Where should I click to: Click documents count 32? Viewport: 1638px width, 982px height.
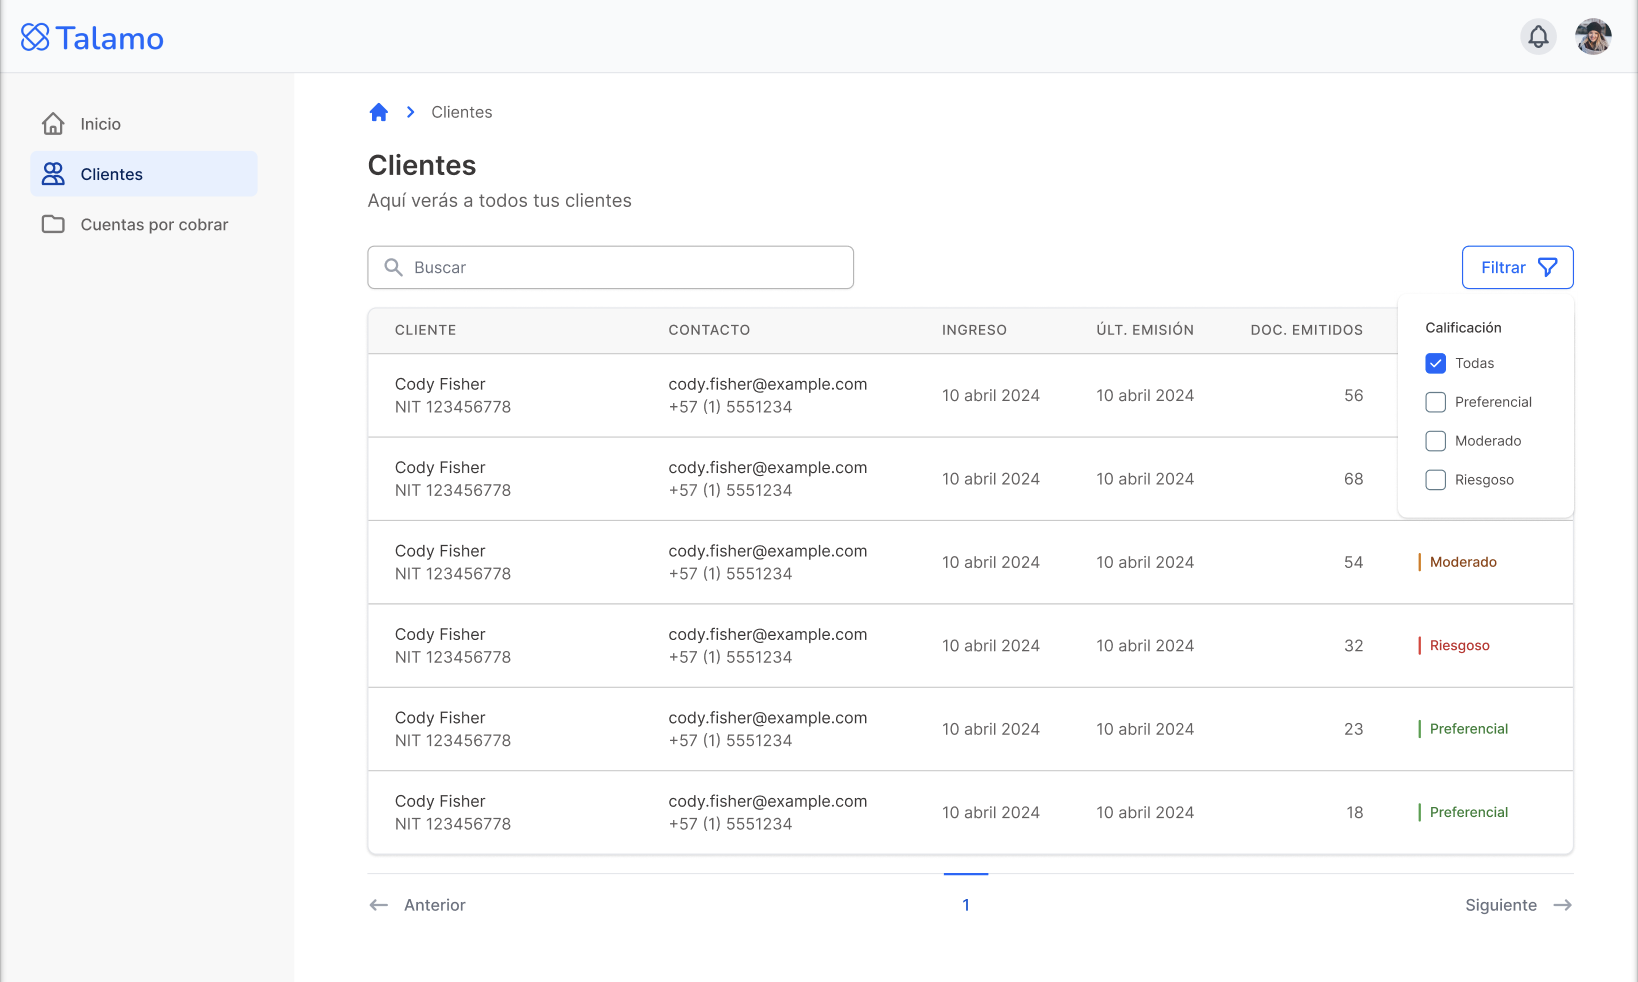(1353, 646)
